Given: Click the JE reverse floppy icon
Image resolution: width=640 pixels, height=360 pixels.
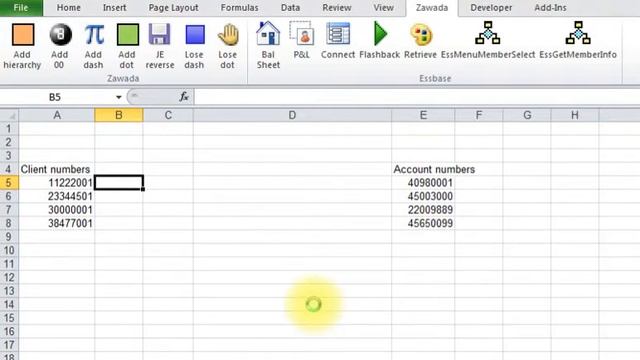Looking at the screenshot, I should click(159, 34).
